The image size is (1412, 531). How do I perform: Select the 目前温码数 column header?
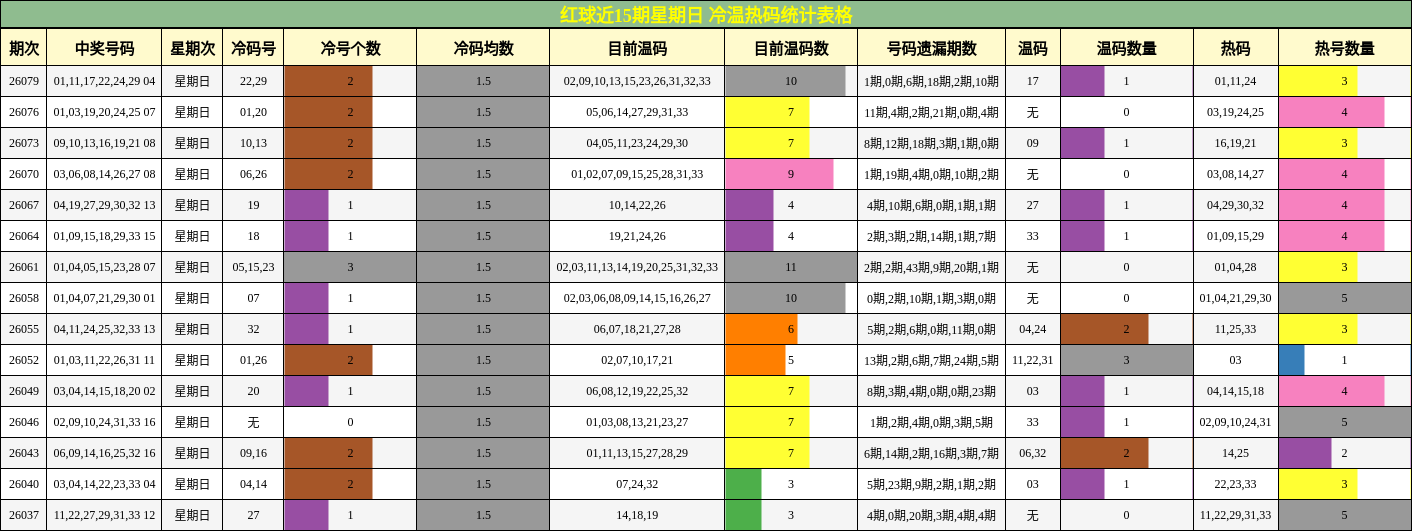[791, 48]
